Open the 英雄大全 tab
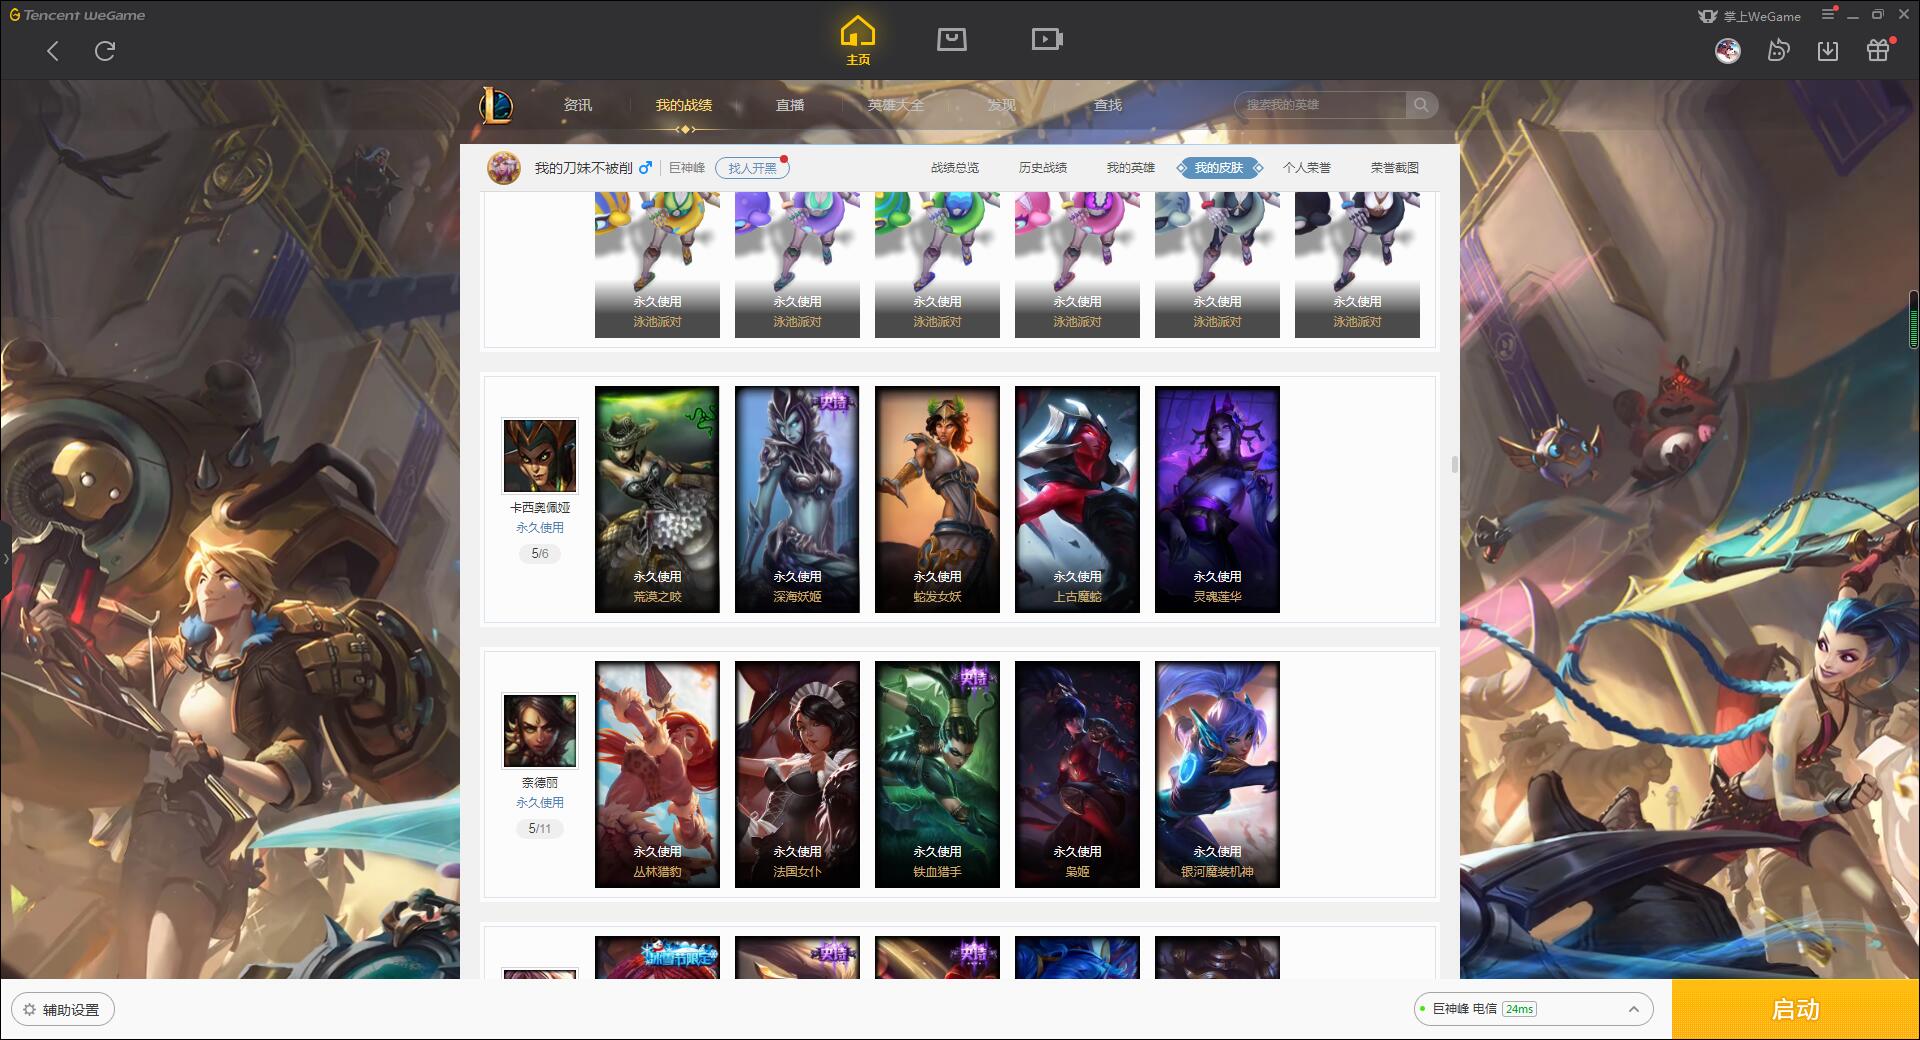 896,105
